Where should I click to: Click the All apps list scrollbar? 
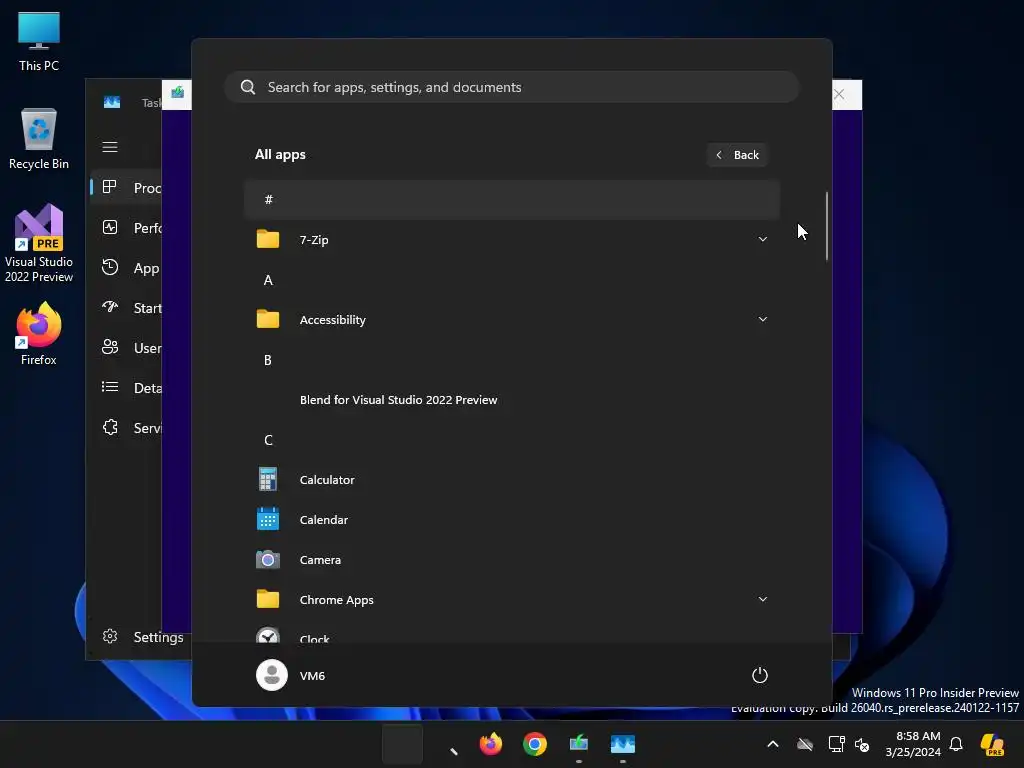tap(827, 226)
